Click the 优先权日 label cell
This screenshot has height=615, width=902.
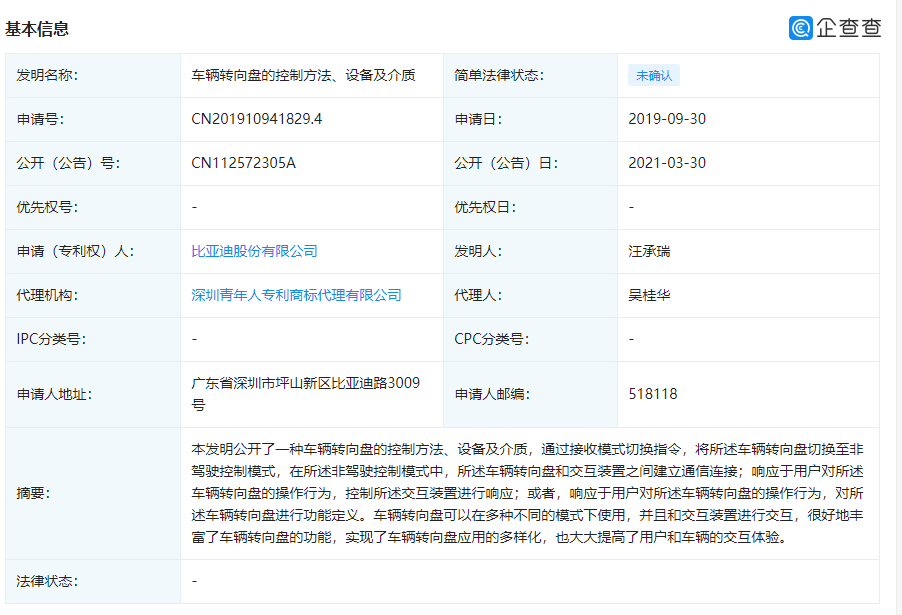[530, 207]
